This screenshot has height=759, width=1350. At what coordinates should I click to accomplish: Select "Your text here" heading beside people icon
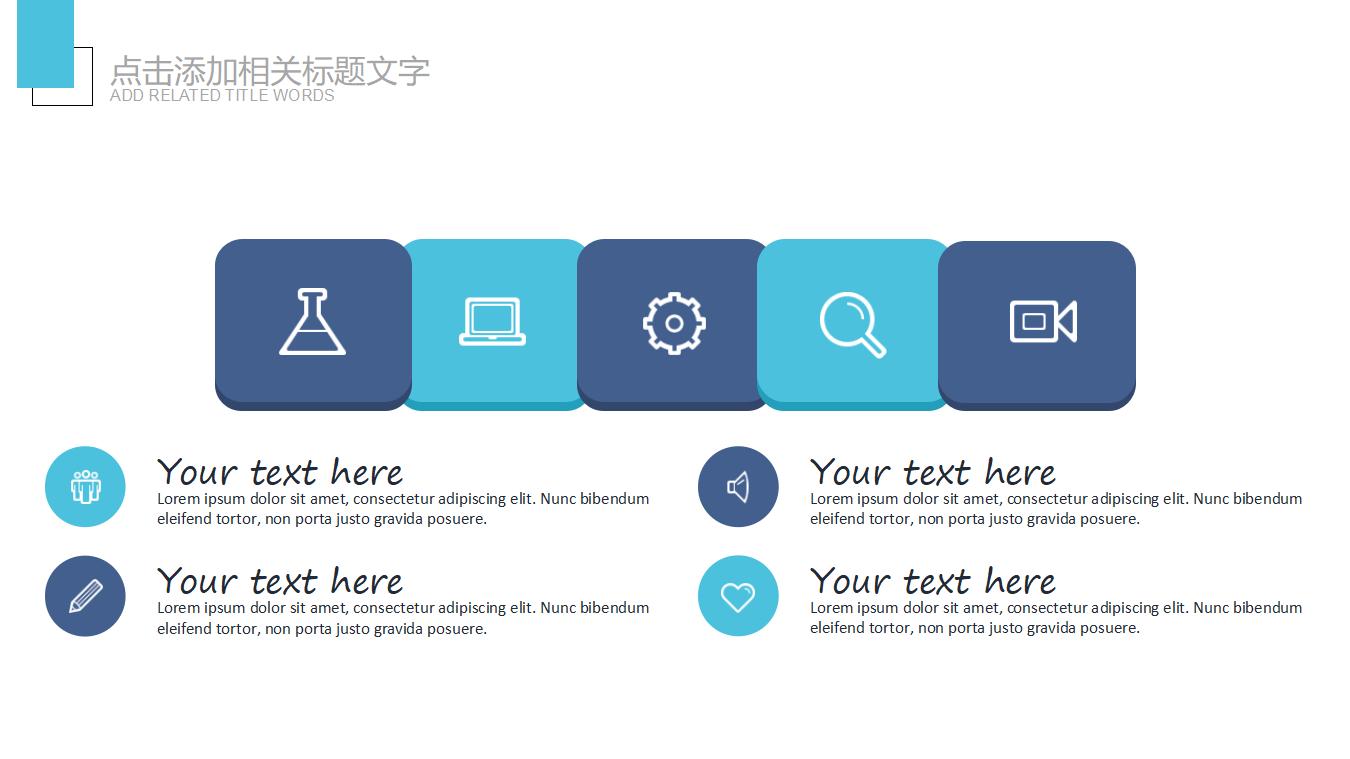[280, 471]
